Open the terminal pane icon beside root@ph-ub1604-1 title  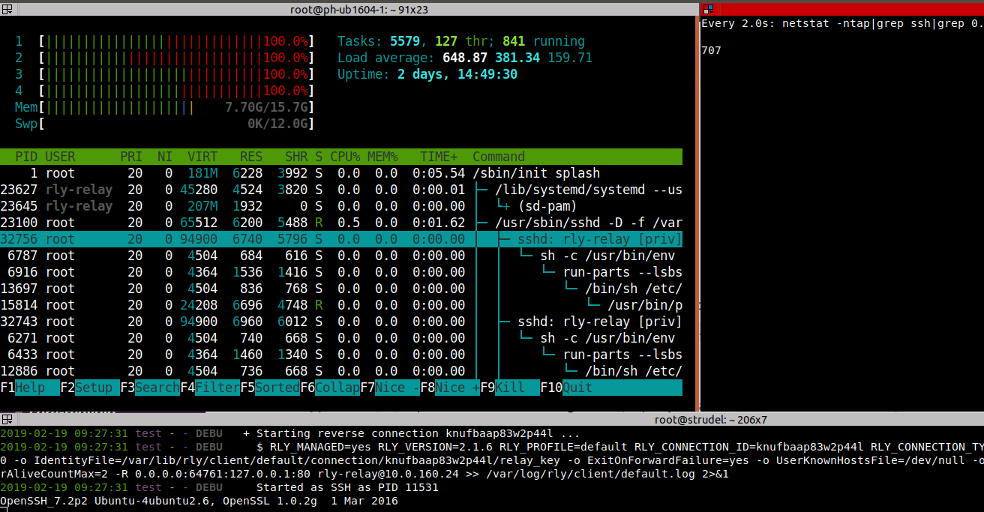coord(6,9)
